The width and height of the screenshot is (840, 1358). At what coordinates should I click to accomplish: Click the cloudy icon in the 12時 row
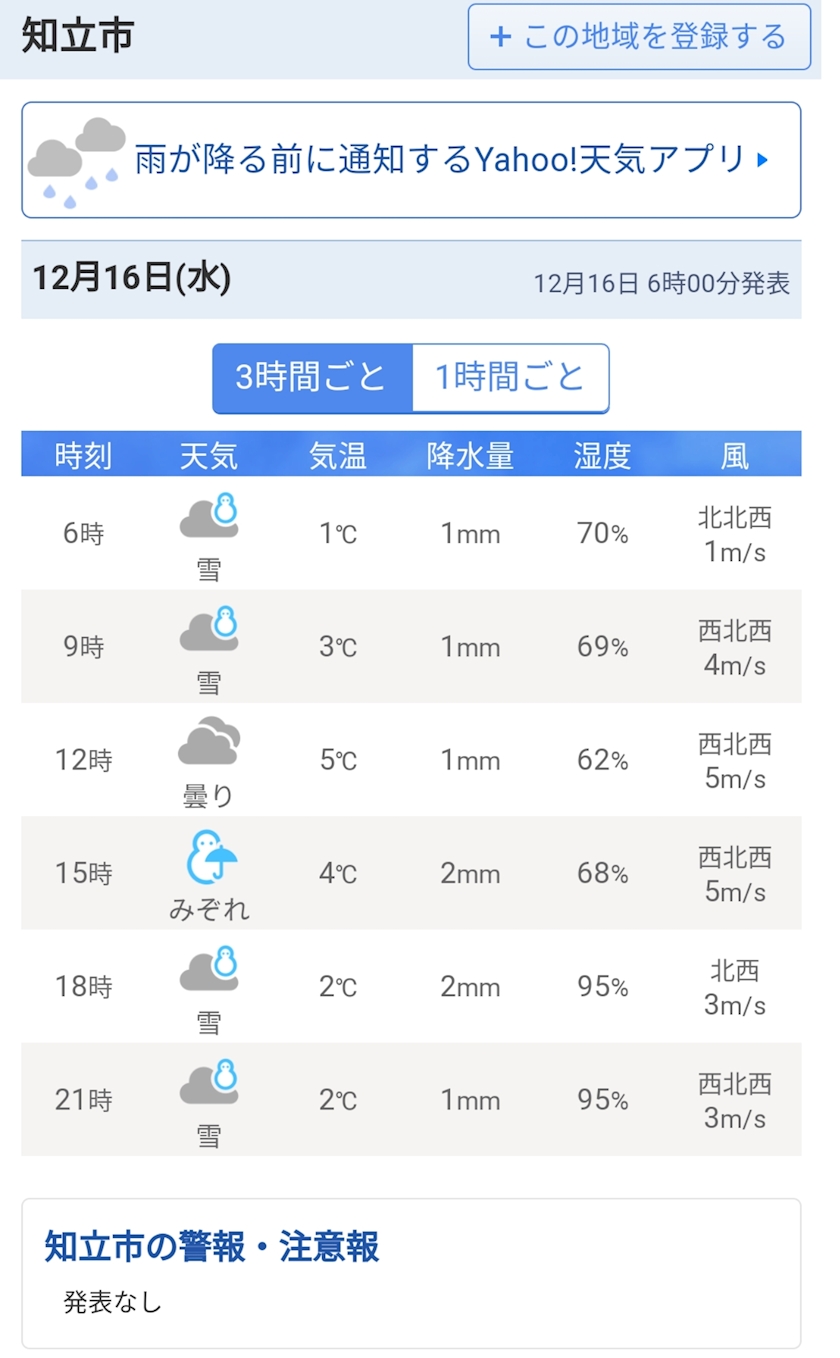(x=210, y=742)
